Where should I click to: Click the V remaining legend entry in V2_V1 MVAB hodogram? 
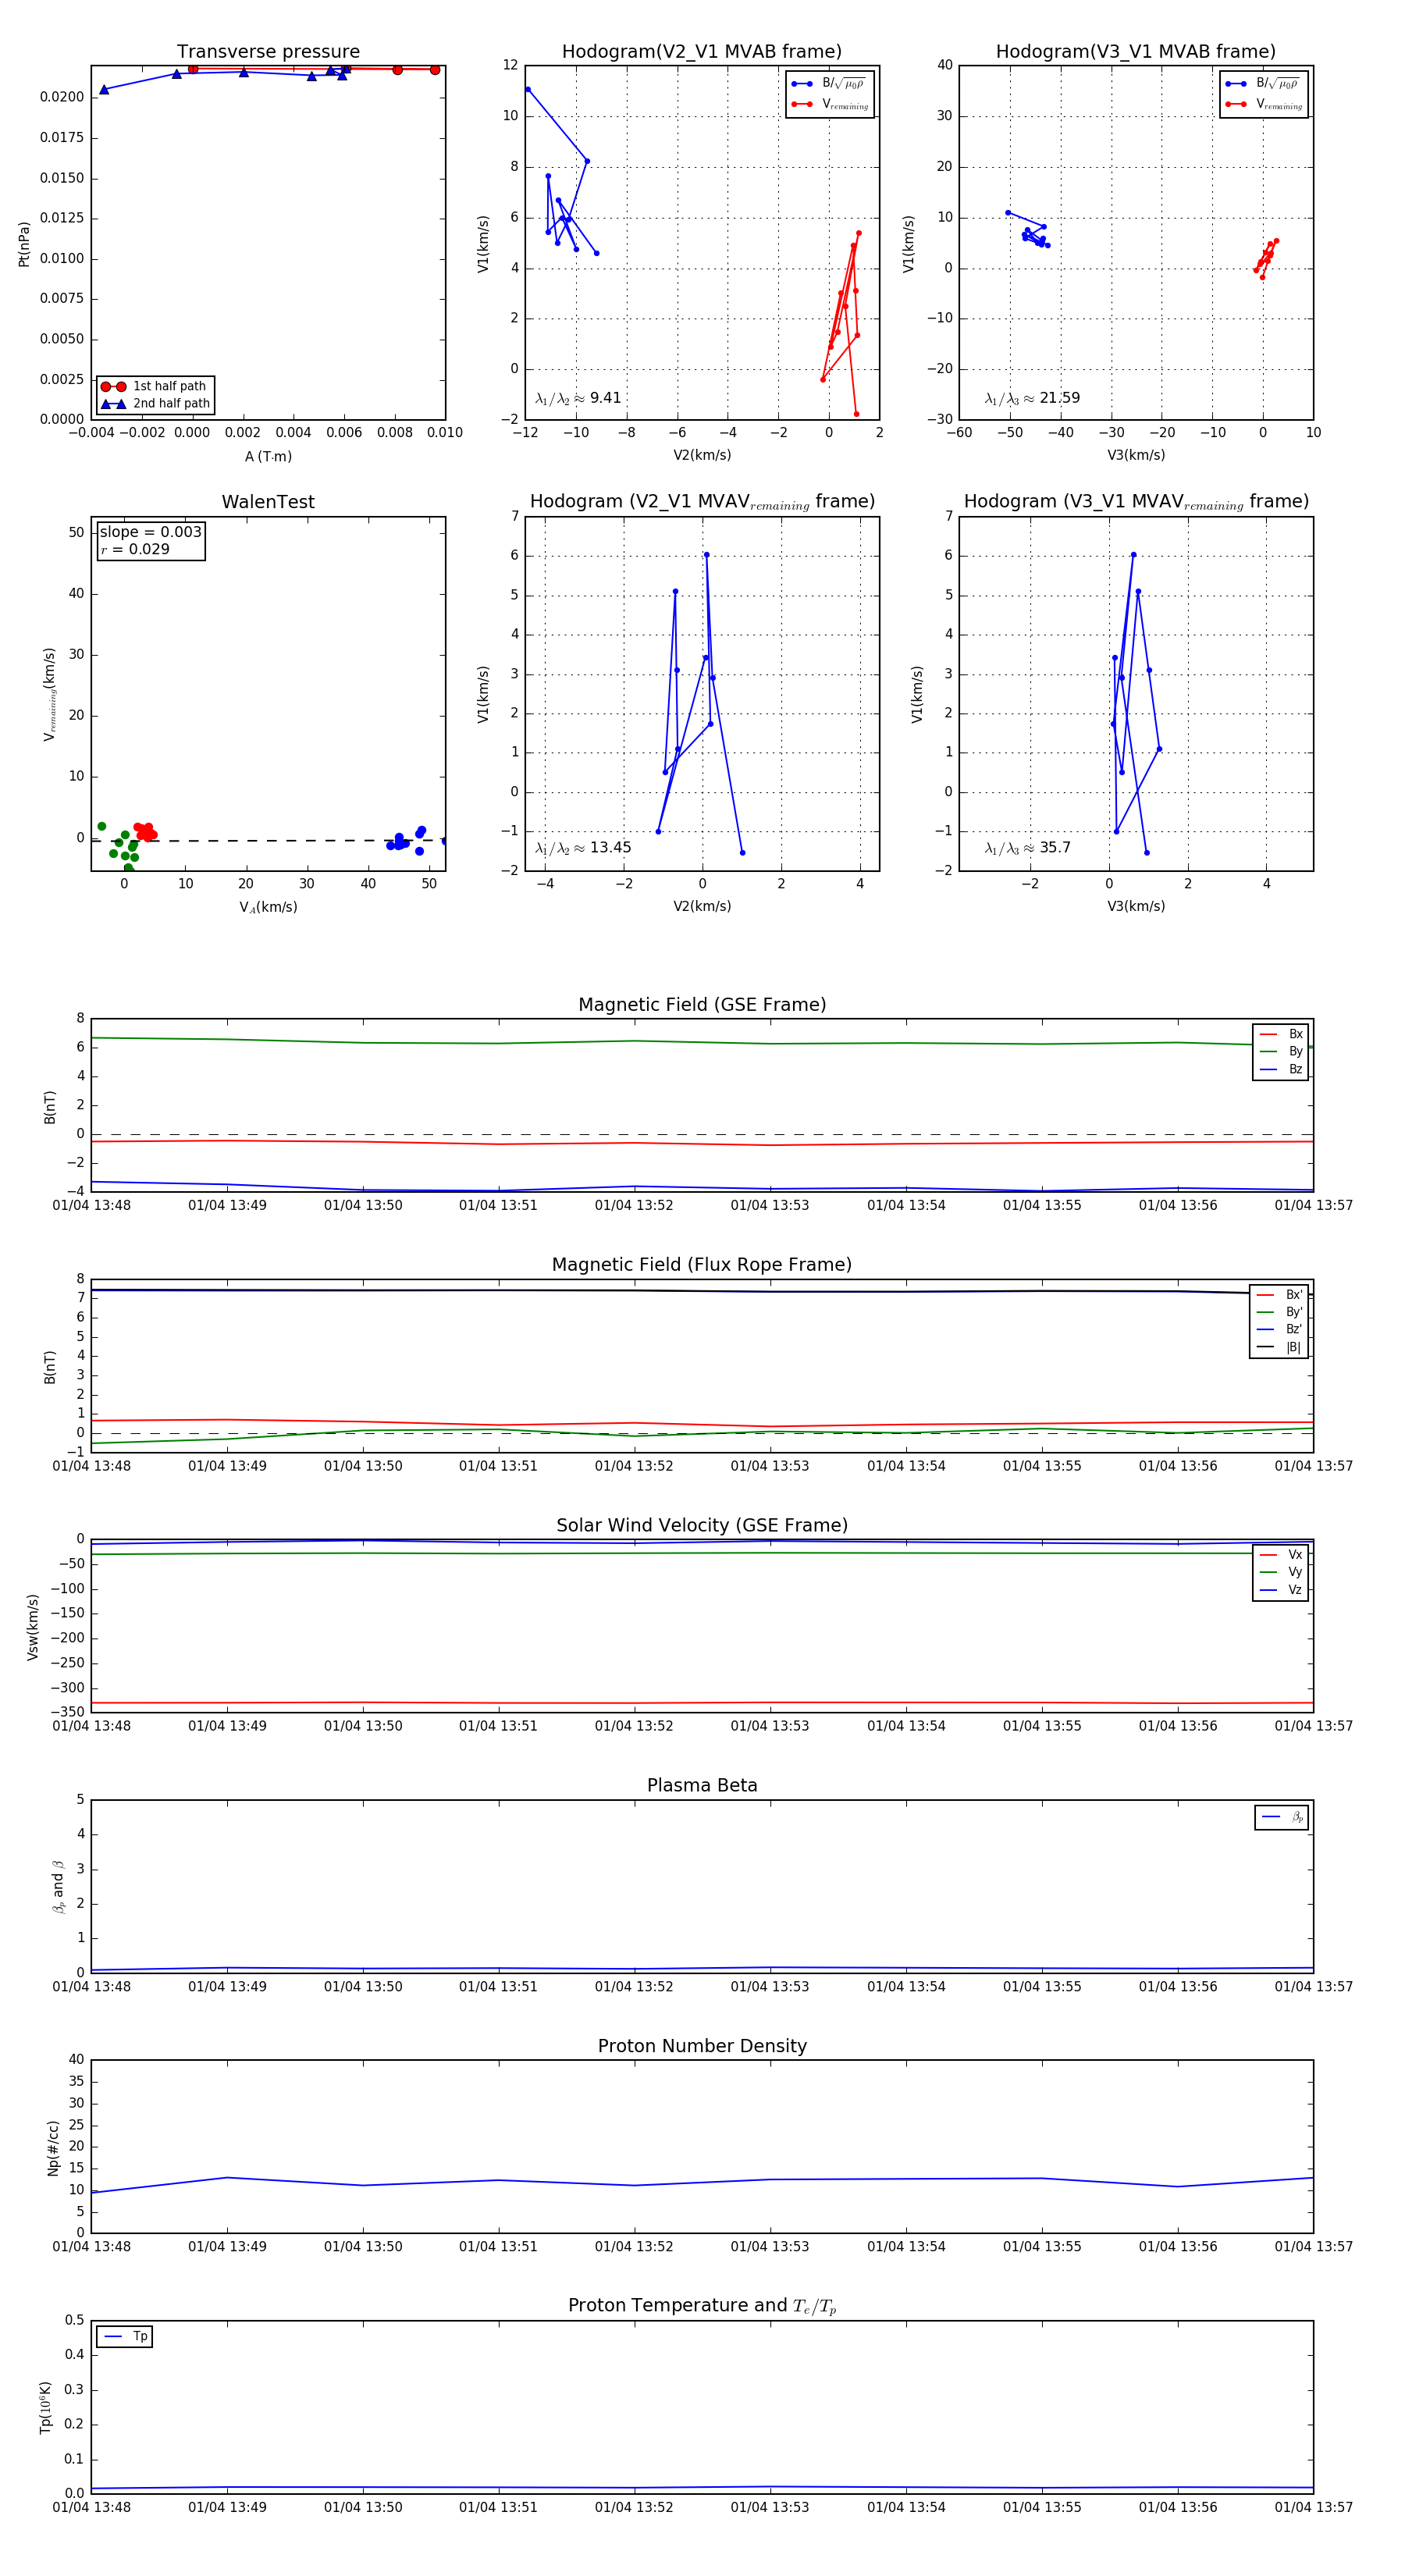click(x=830, y=104)
